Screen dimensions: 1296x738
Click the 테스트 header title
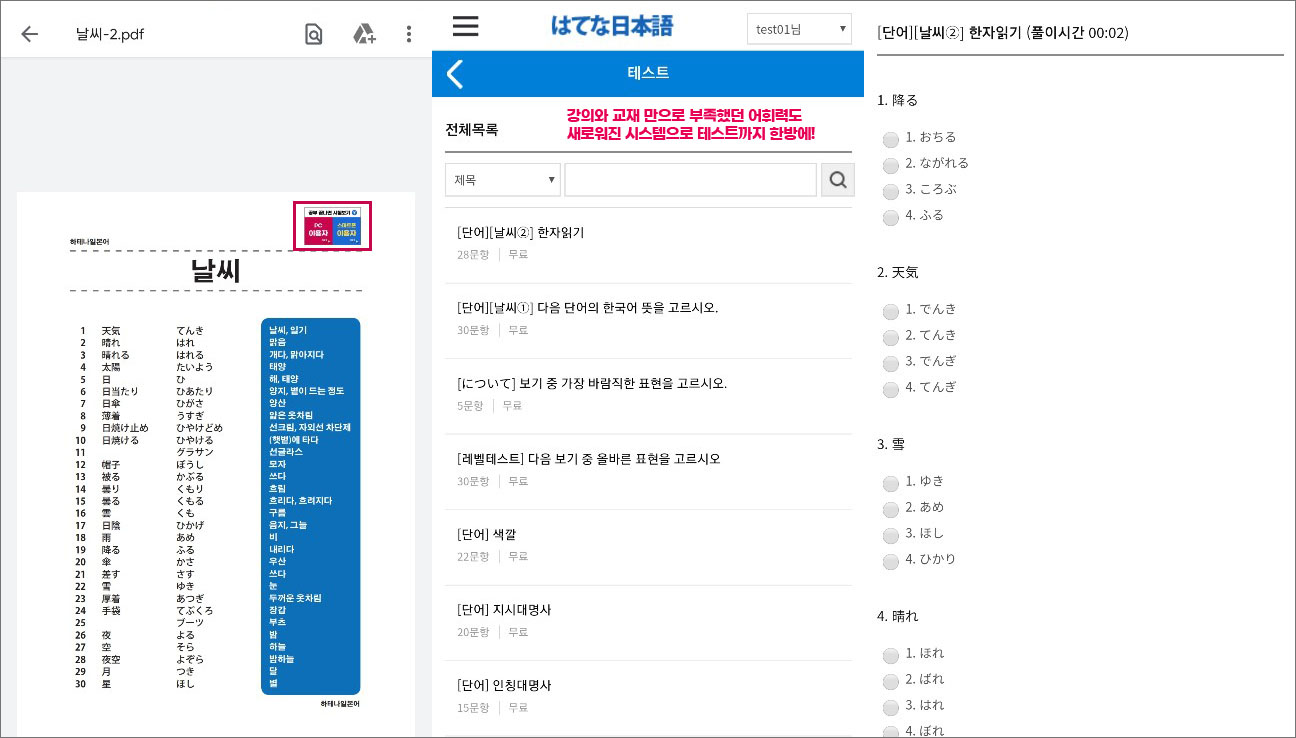pyautogui.click(x=648, y=73)
